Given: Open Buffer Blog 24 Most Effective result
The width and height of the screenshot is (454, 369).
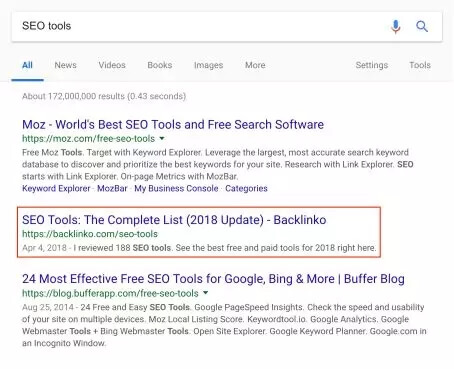Looking at the screenshot, I should click(213, 279).
